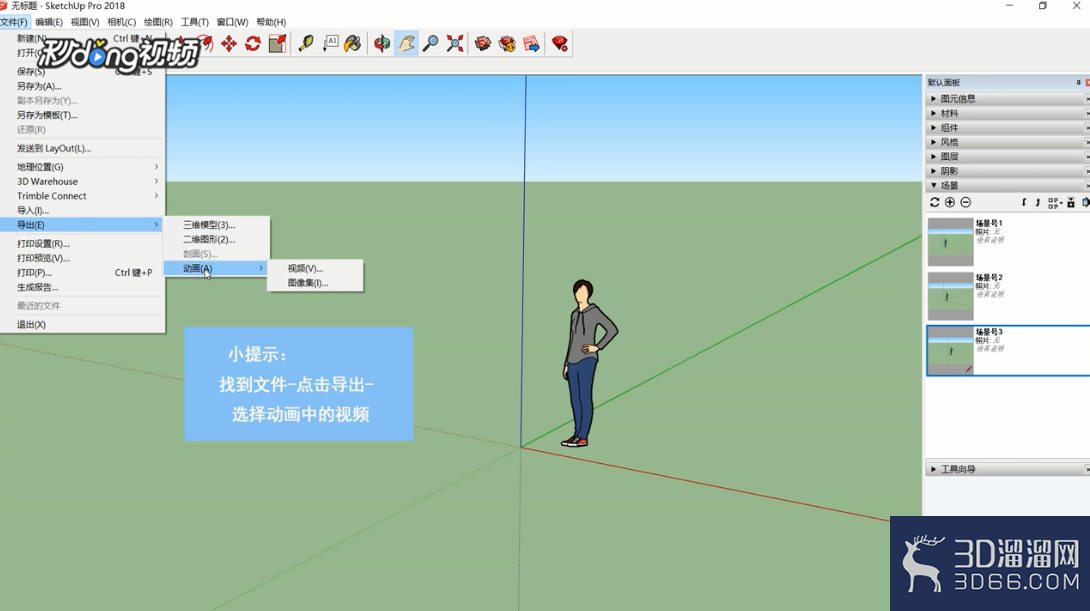Screen dimensions: 1090x611
Task: Click 打印(P)... menu entry
Action: coord(83,272)
